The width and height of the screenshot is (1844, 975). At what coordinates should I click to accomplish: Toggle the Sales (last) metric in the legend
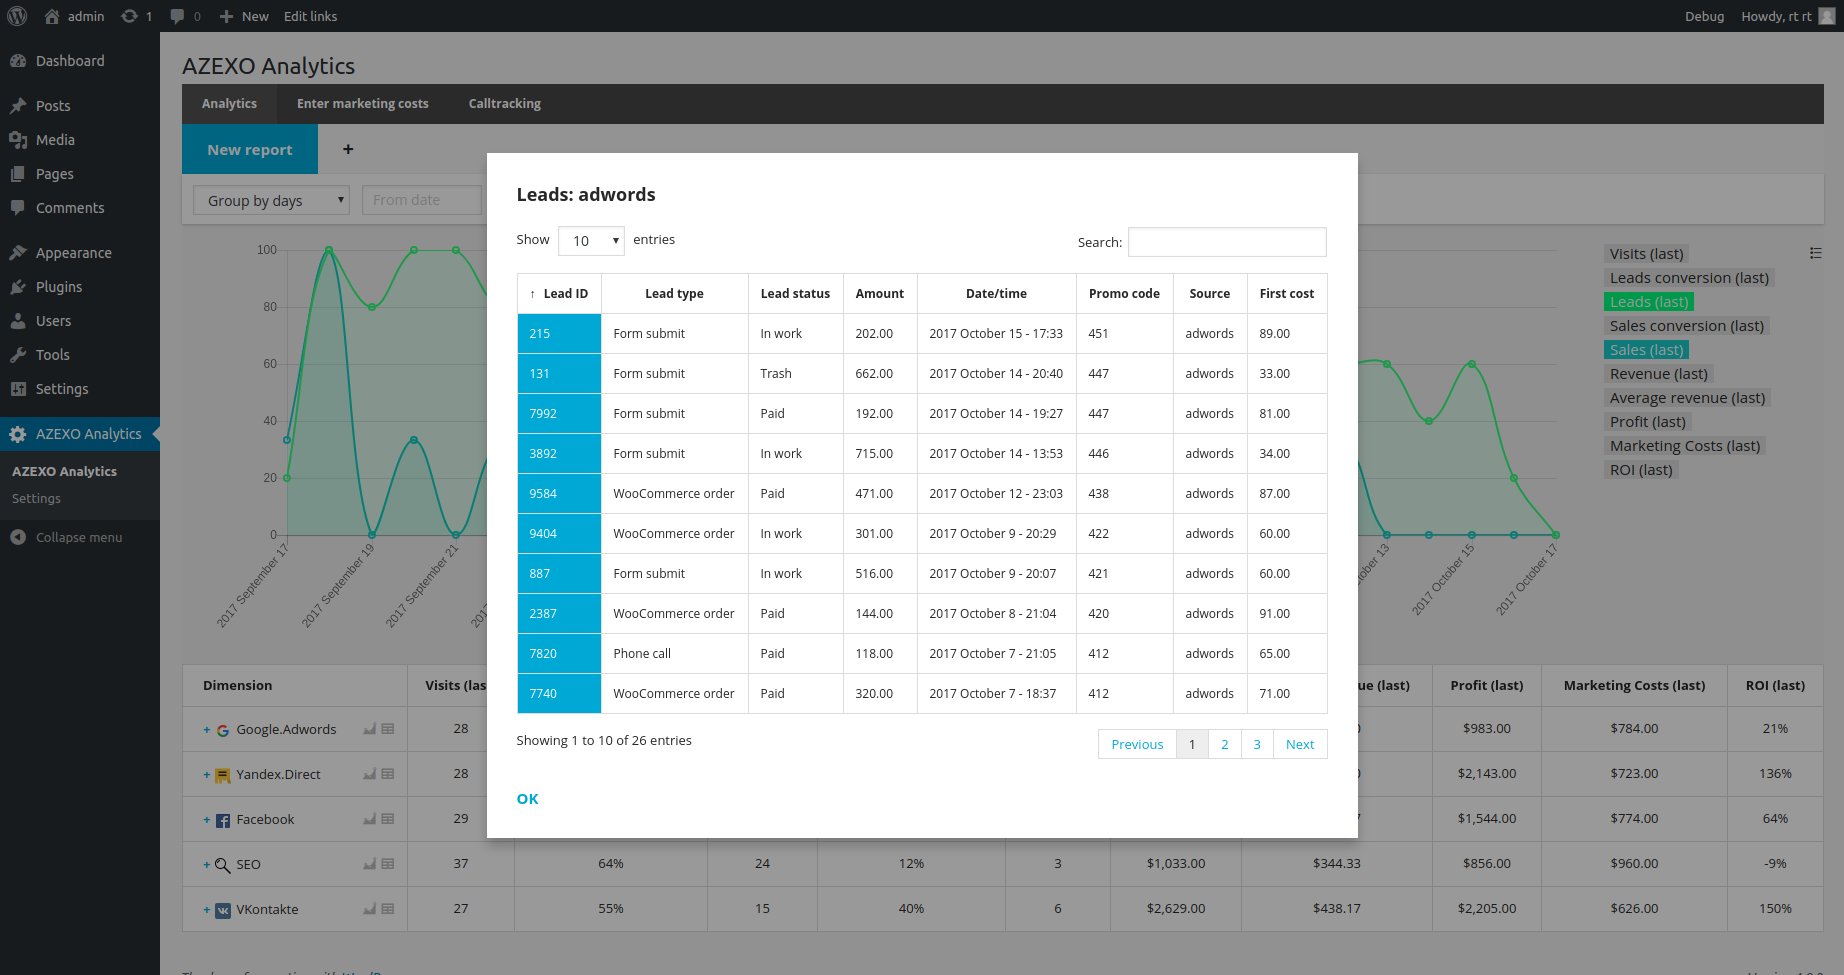click(x=1645, y=350)
